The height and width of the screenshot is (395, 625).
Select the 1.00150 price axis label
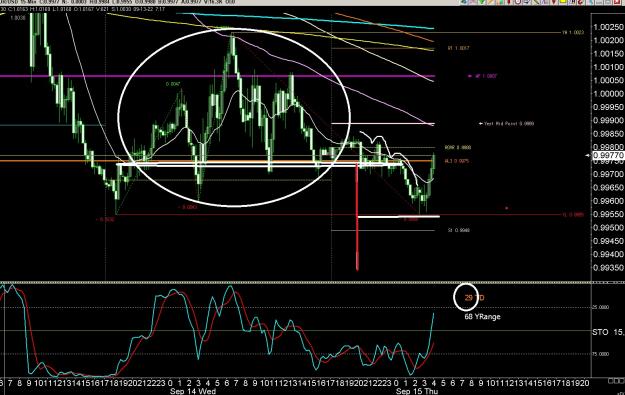click(x=609, y=54)
